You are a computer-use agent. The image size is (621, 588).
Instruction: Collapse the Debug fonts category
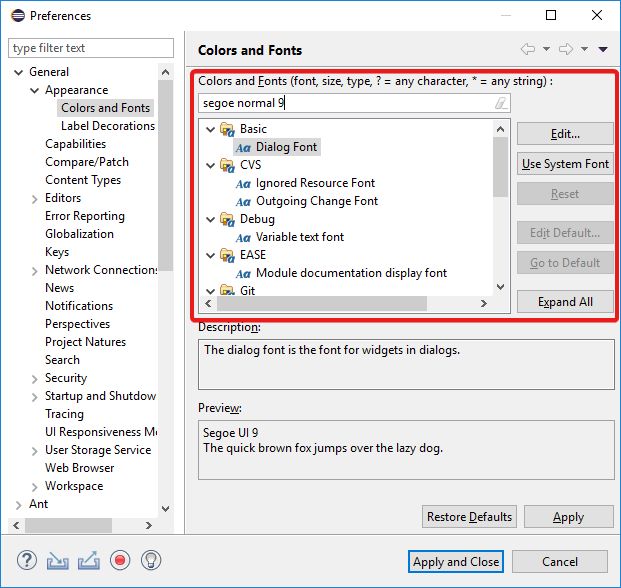click(210, 219)
